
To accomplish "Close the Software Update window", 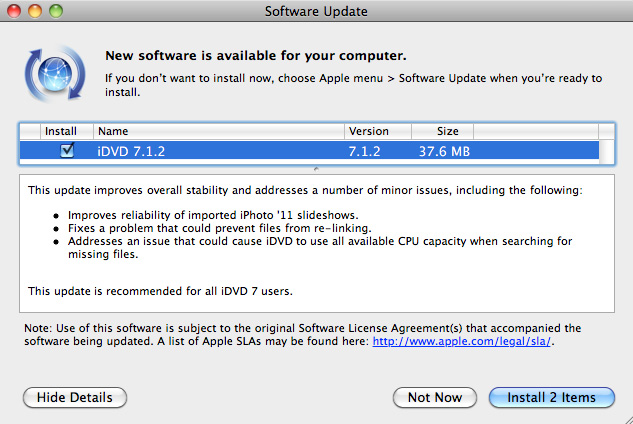I will pyautogui.click(x=14, y=11).
